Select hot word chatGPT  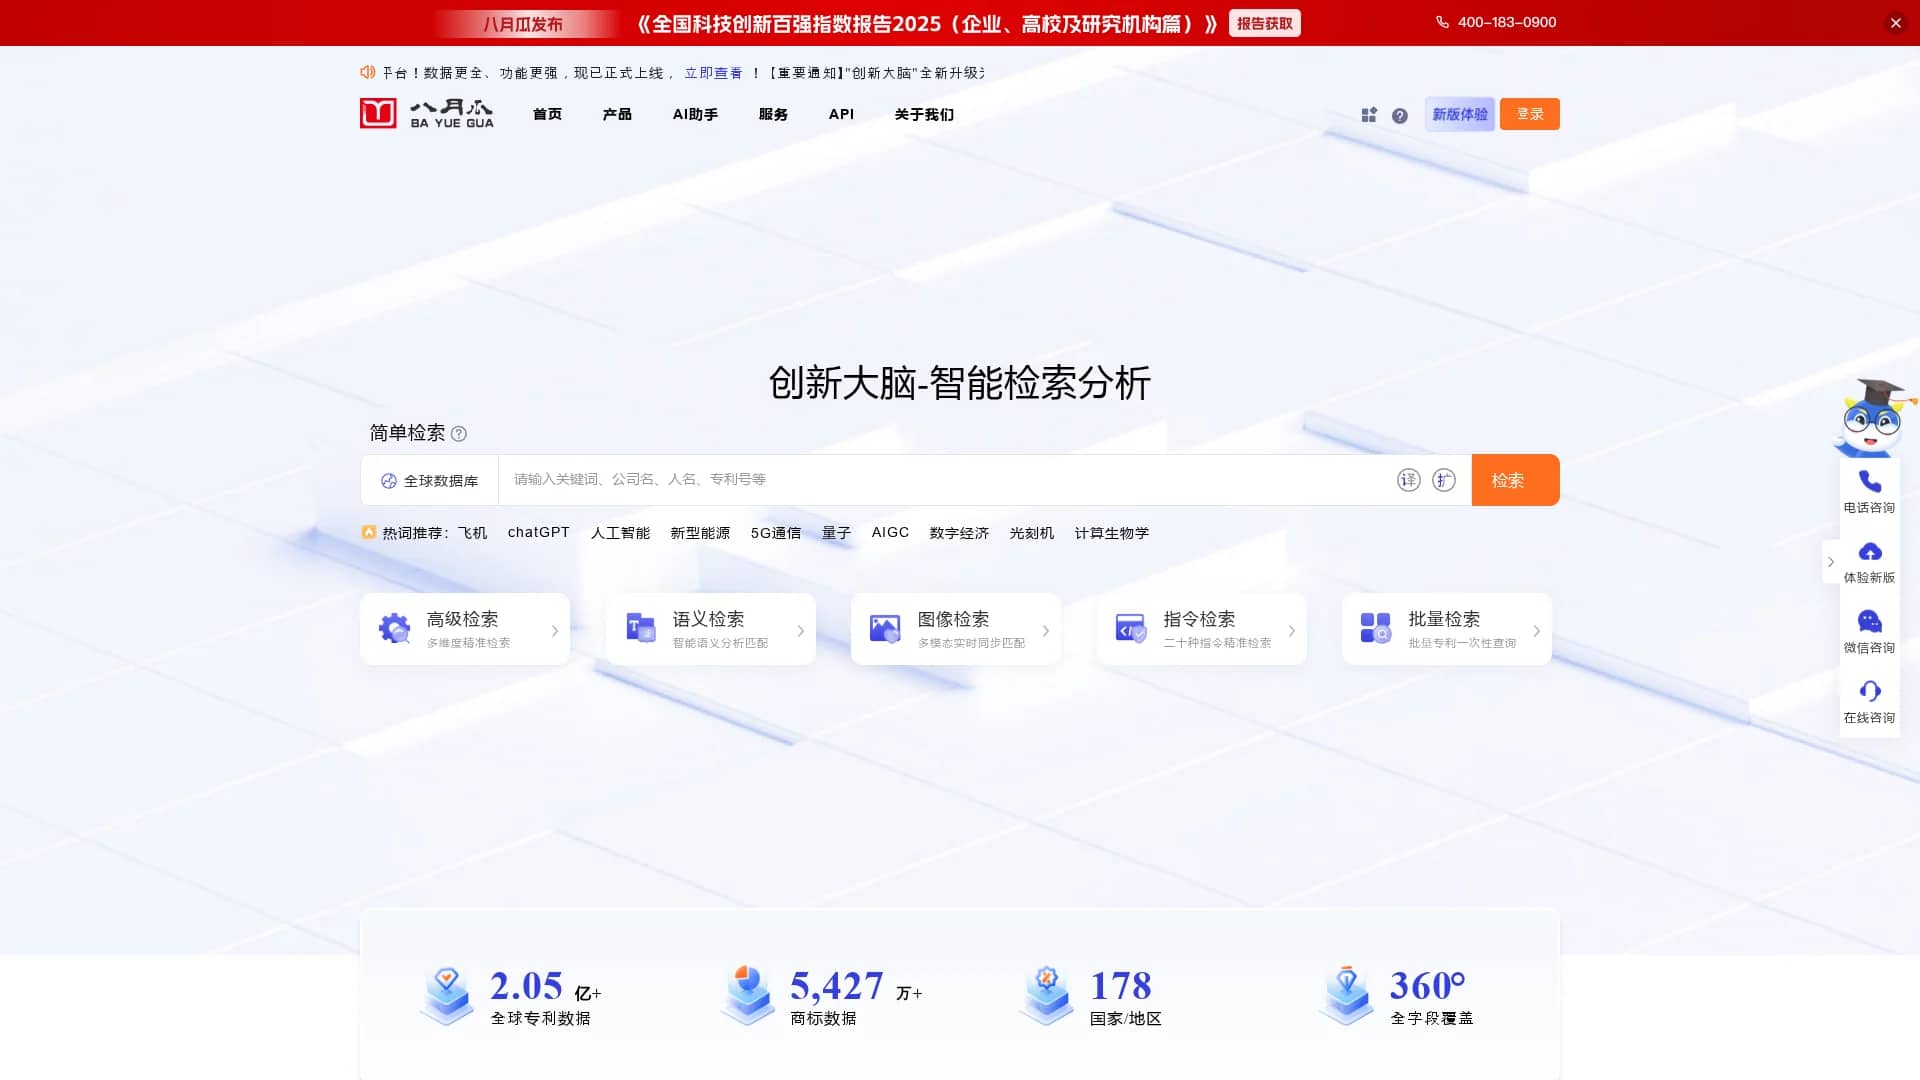(539, 533)
